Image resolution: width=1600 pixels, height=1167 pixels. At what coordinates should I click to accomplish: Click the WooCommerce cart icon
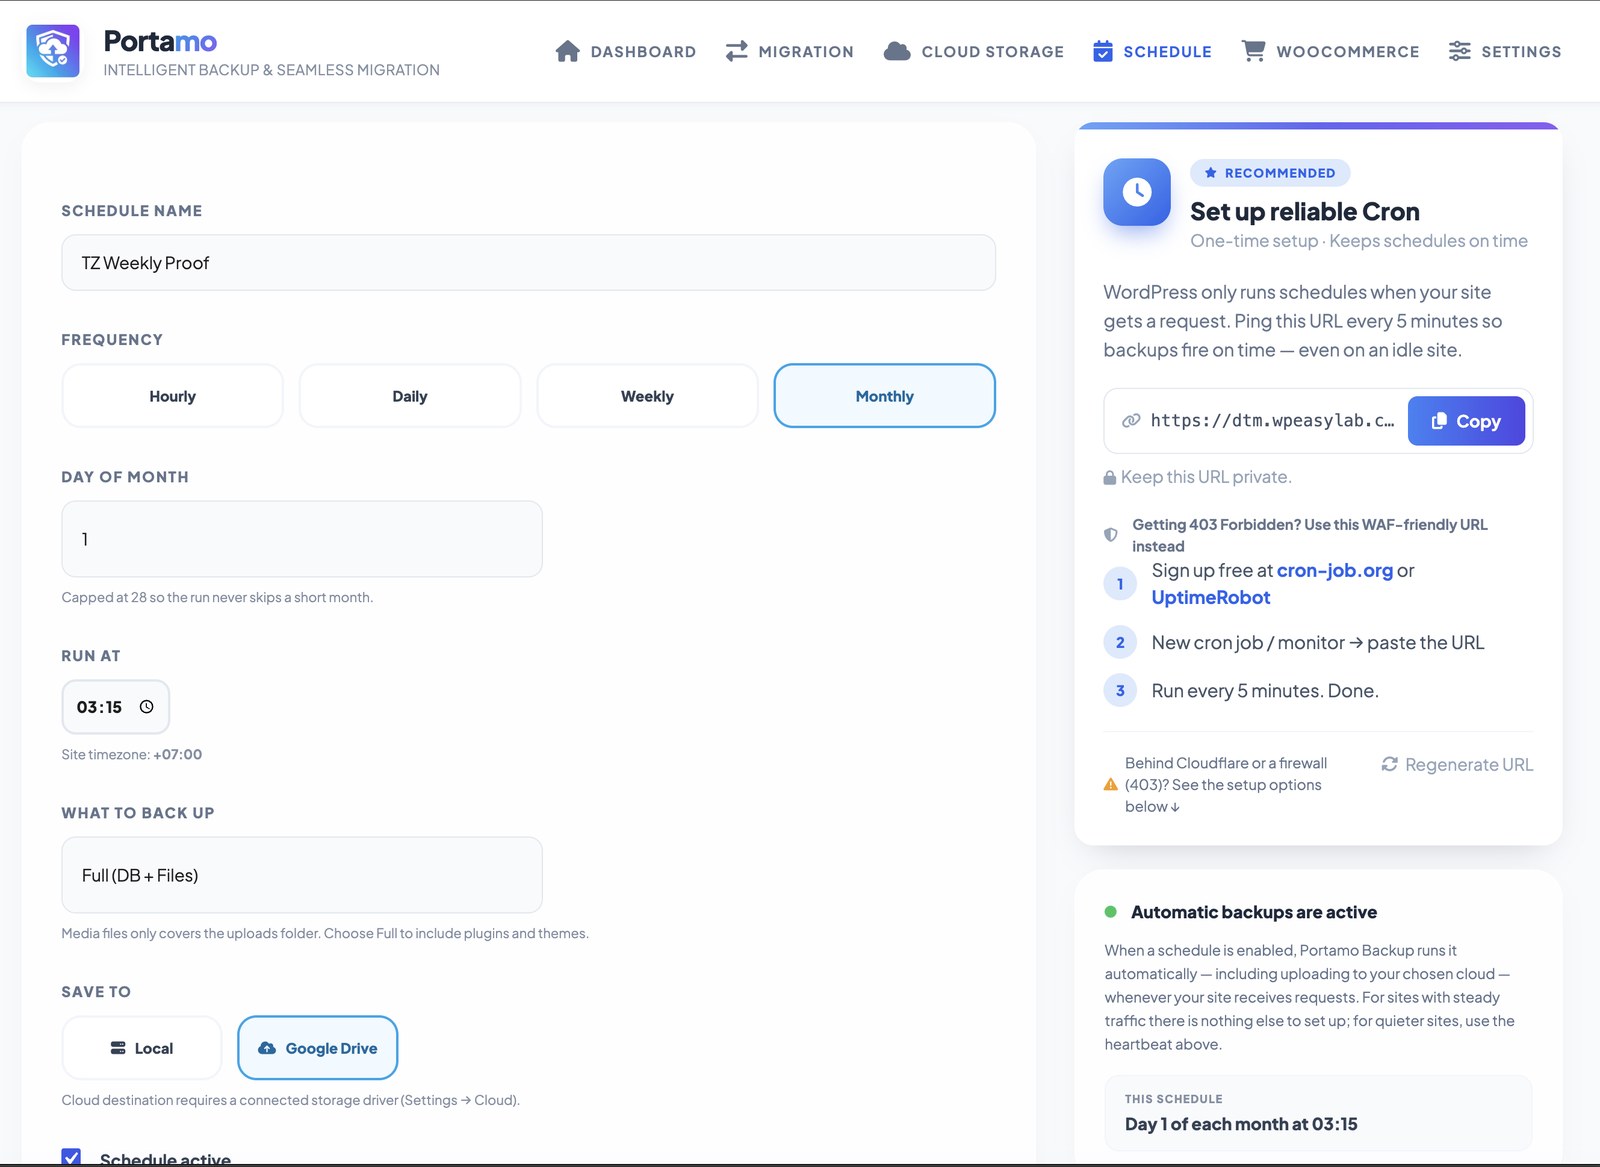coord(1253,51)
